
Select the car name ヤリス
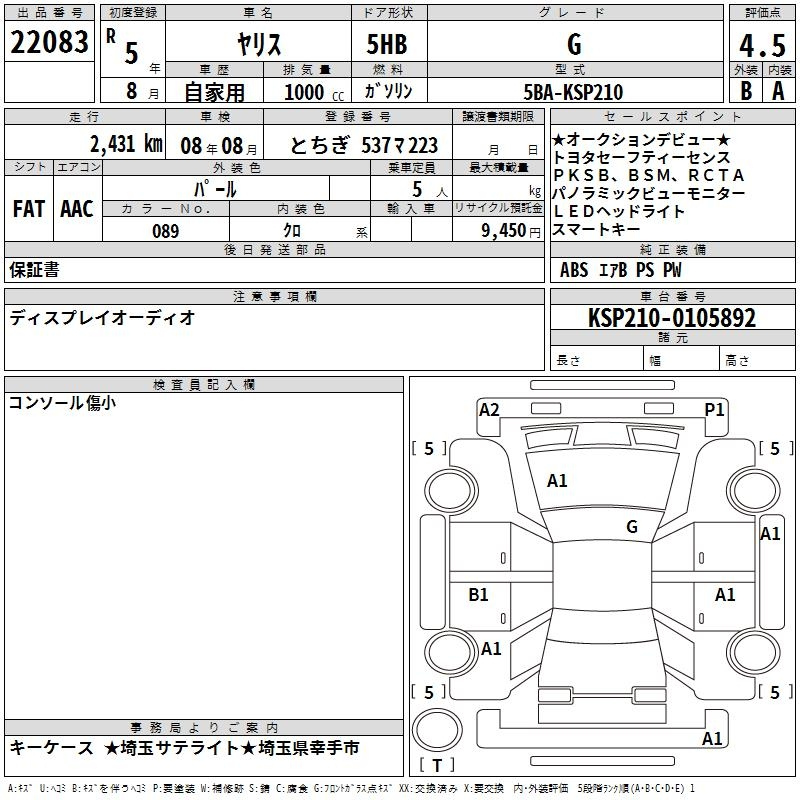coord(259,44)
